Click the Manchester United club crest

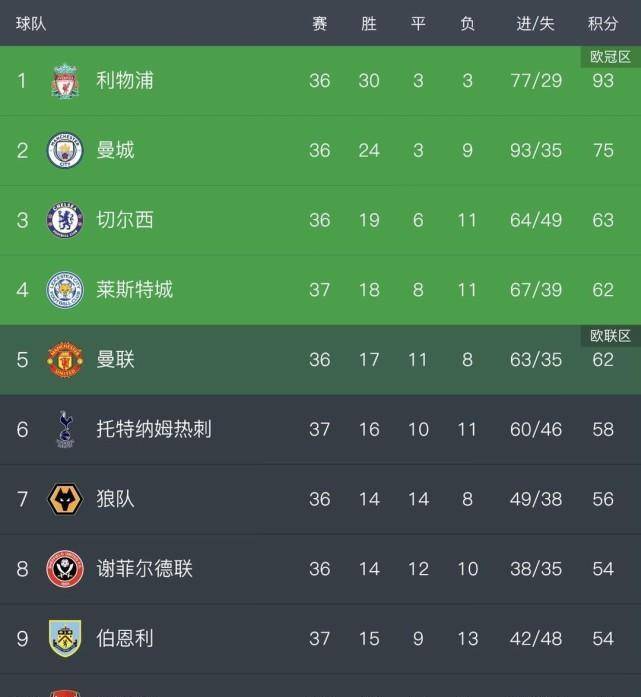click(66, 359)
